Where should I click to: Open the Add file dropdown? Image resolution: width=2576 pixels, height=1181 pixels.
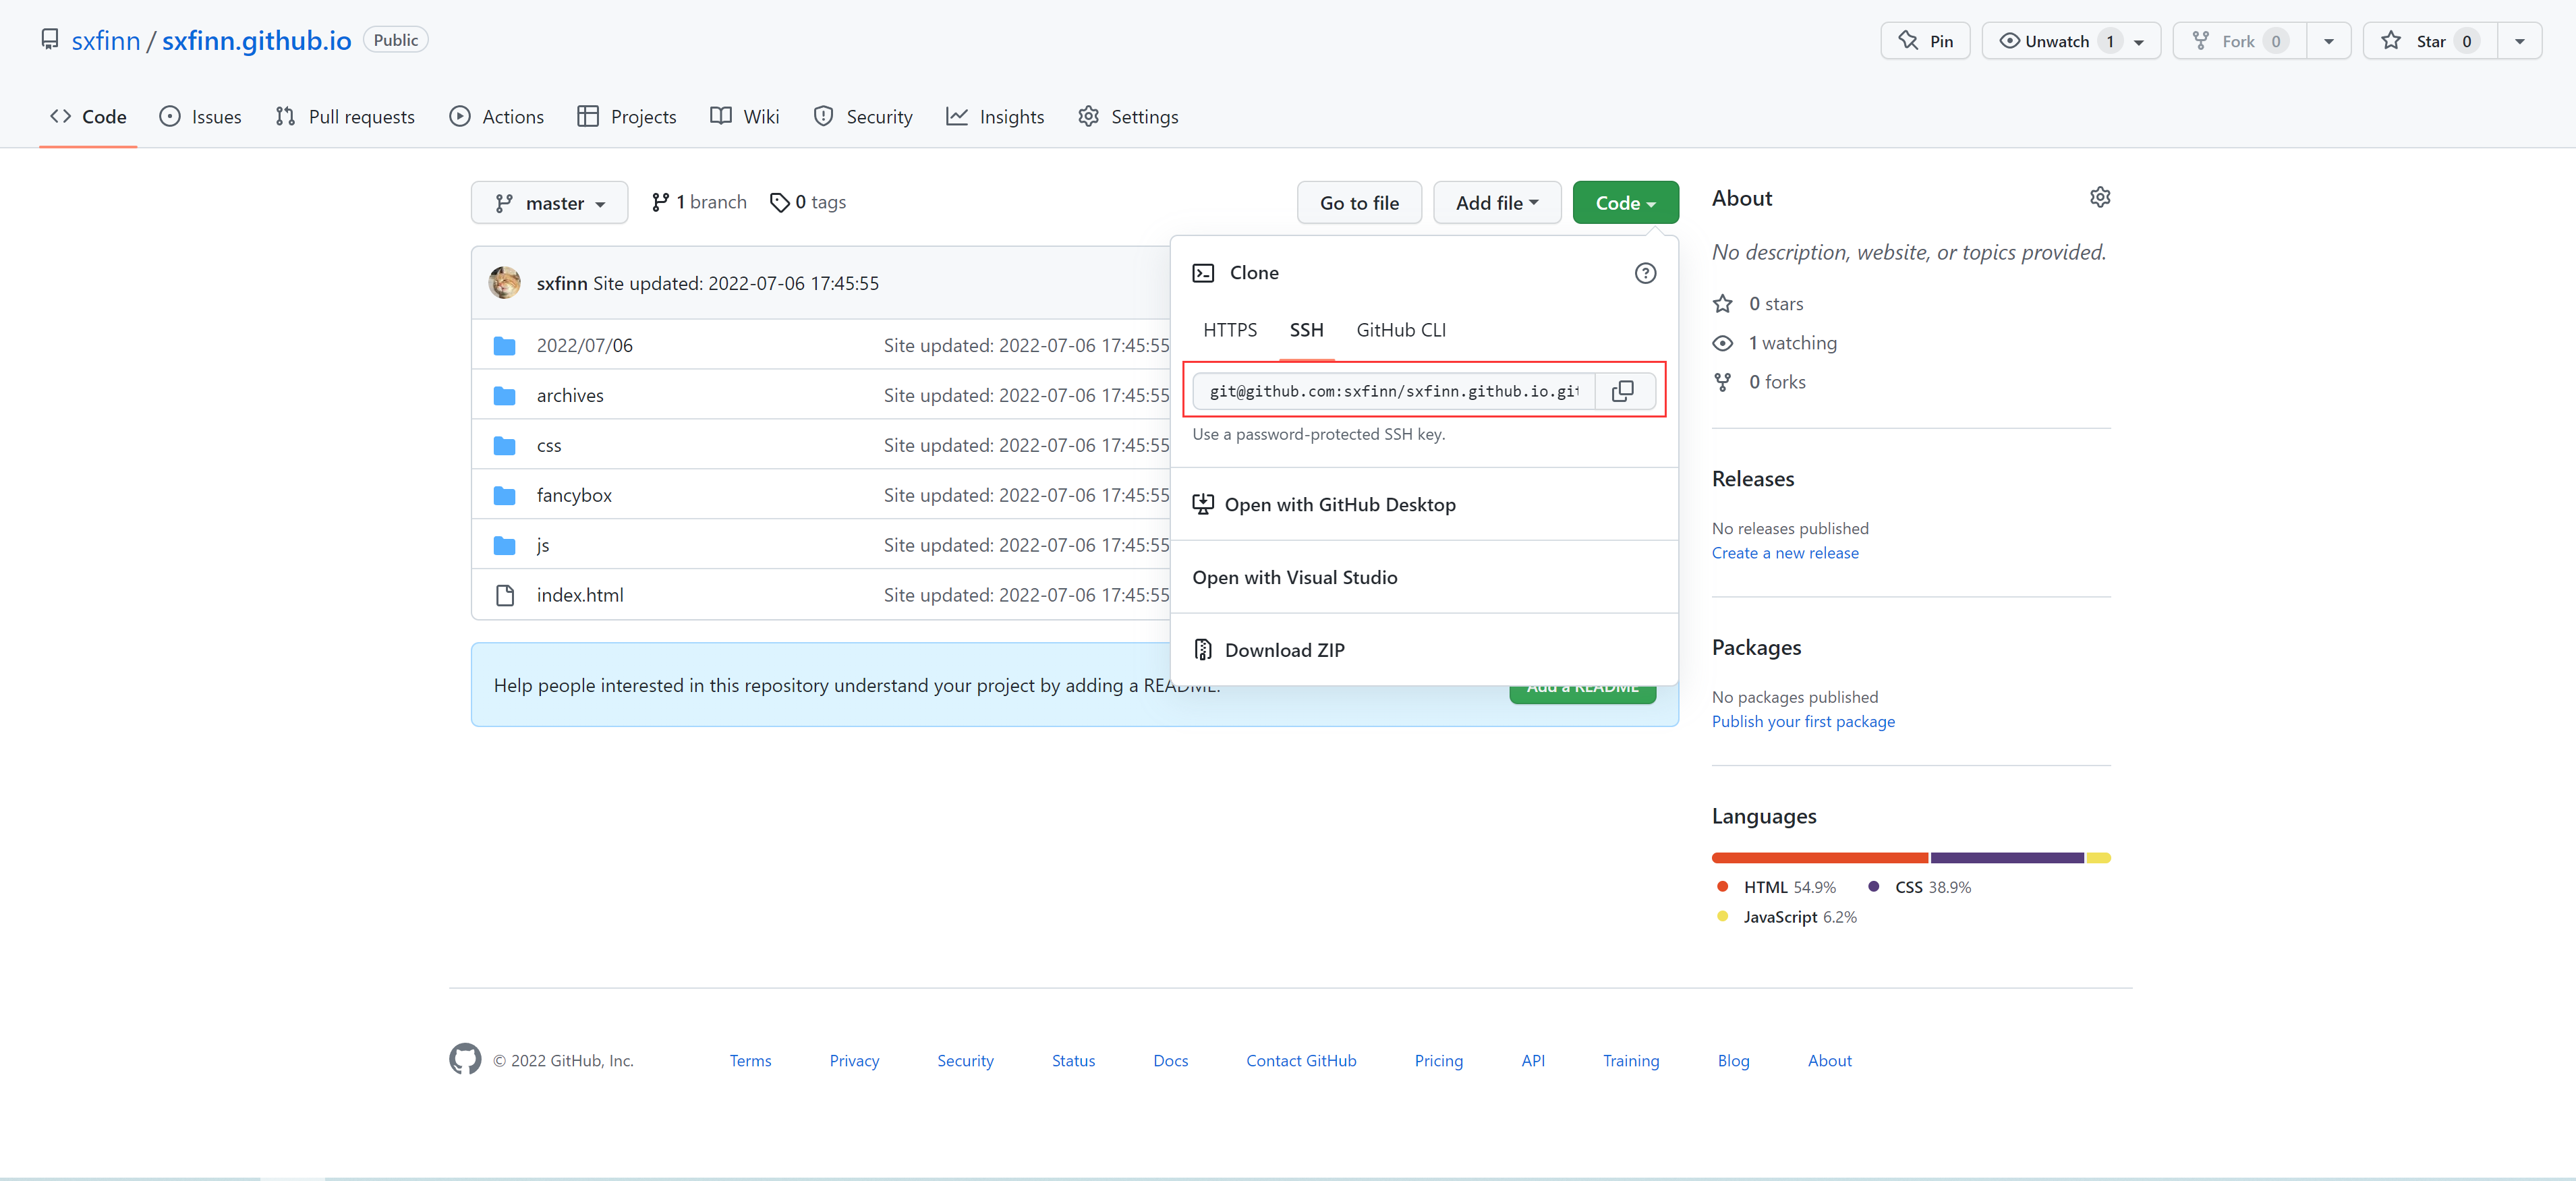point(1496,203)
